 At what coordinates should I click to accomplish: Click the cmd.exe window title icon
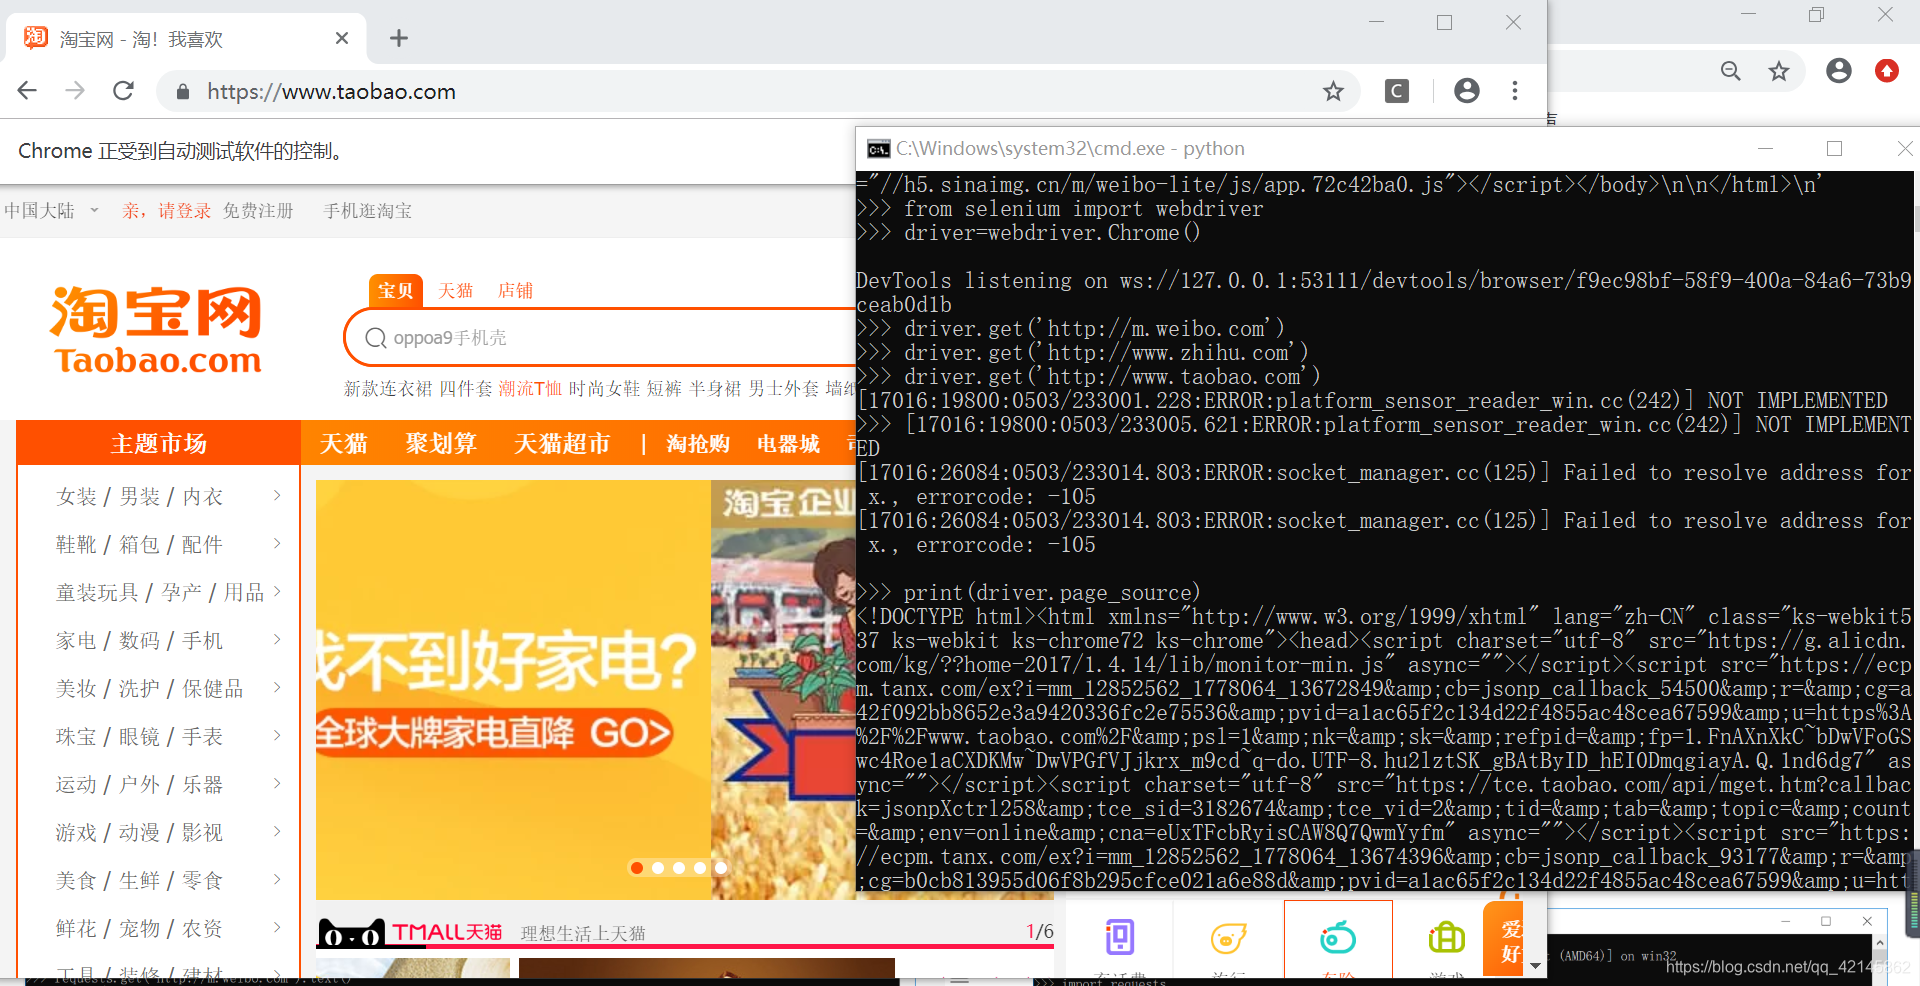tap(878, 149)
